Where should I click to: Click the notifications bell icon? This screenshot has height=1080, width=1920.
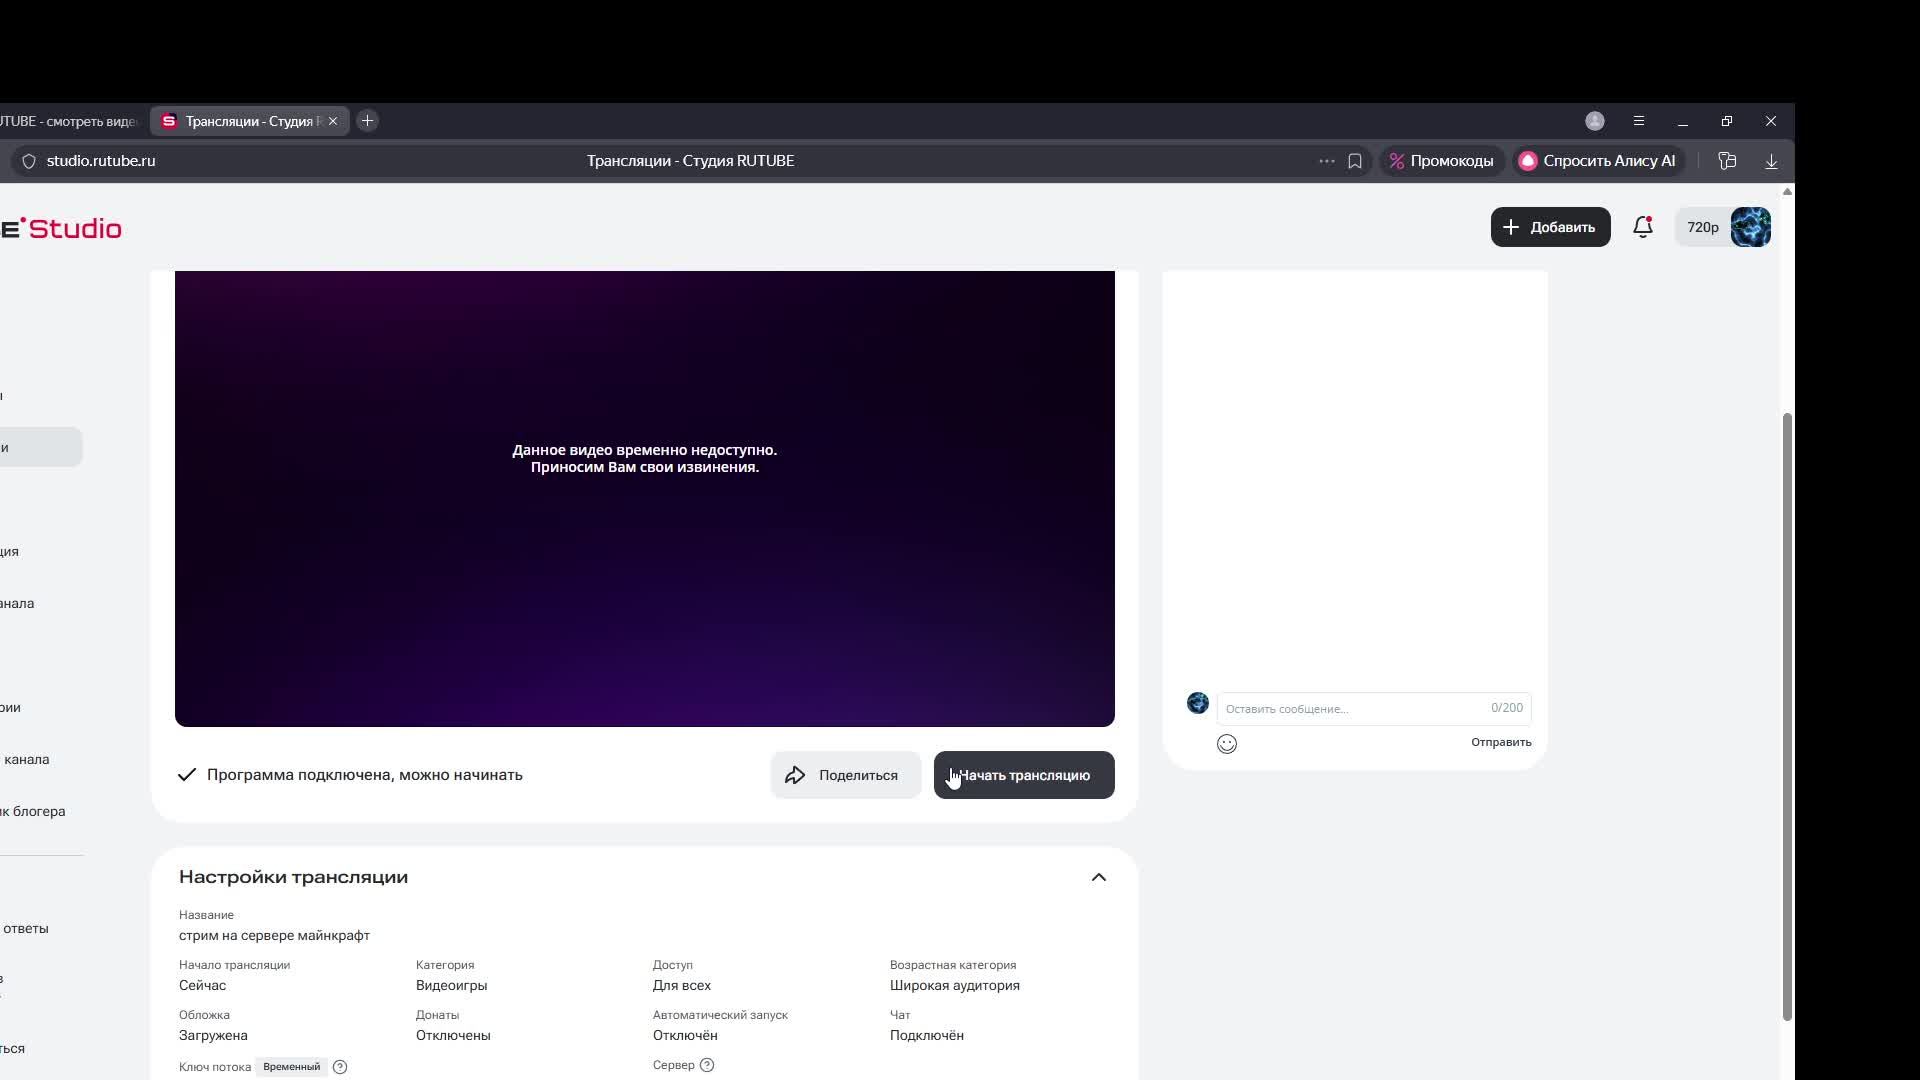tap(1642, 227)
